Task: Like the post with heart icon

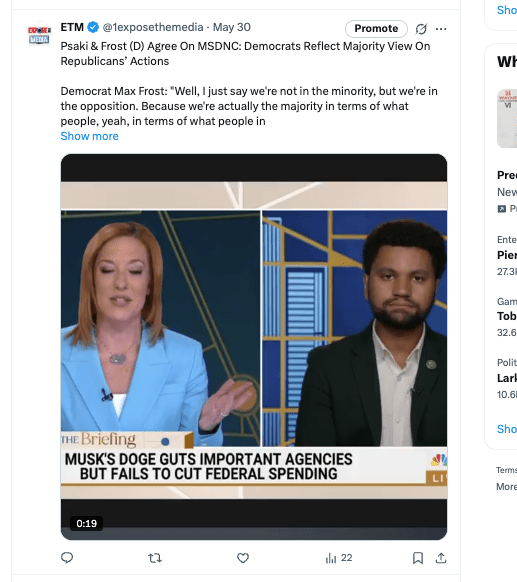Action: [x=243, y=558]
